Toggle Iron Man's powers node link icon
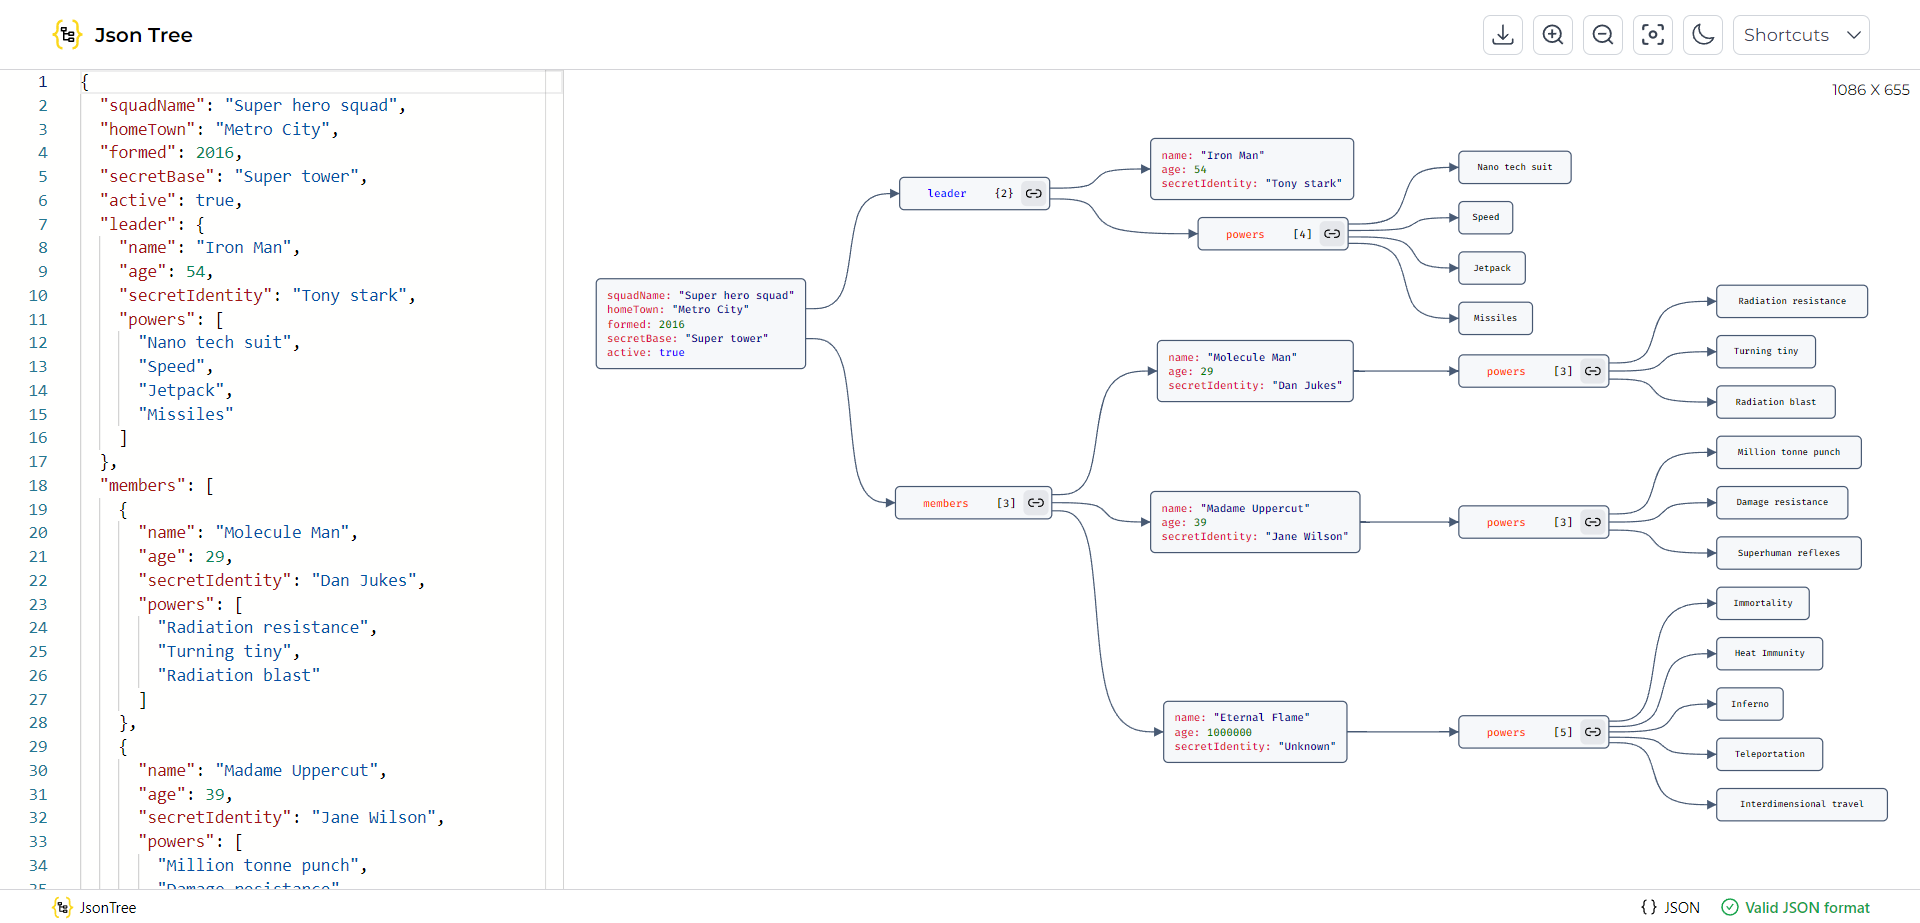Image resolution: width=1920 pixels, height=923 pixels. pos(1332,234)
